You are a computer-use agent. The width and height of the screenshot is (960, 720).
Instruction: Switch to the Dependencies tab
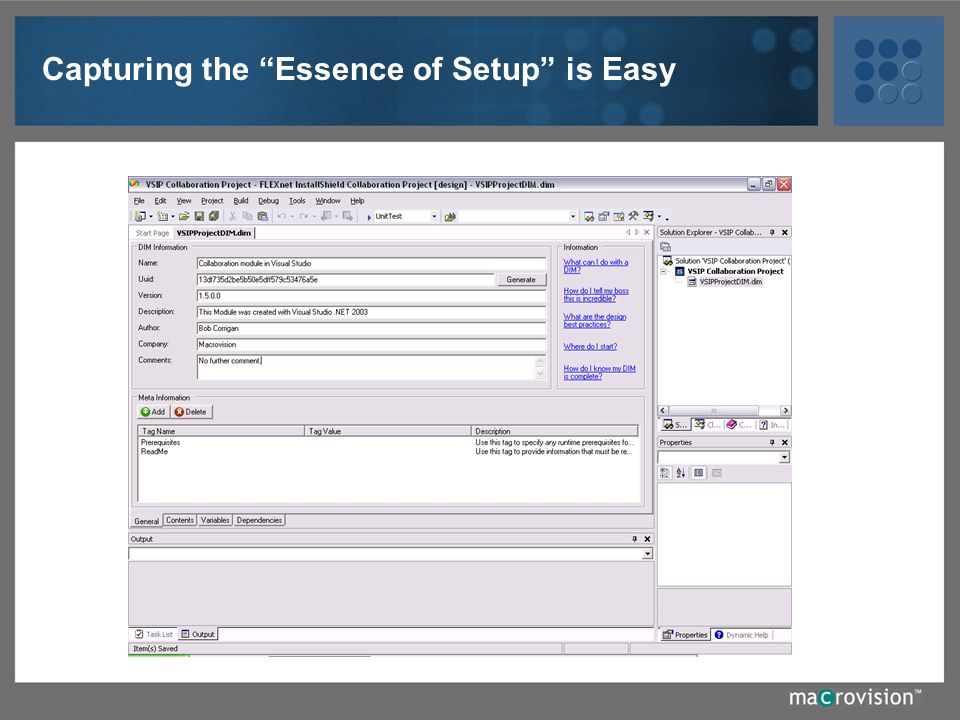pyautogui.click(x=259, y=520)
